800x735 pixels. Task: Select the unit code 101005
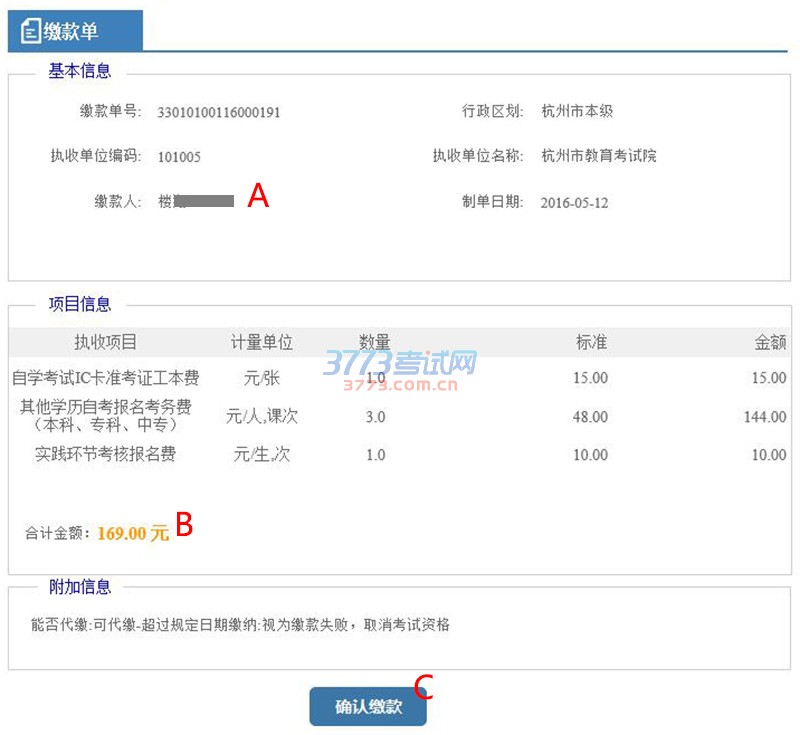(x=179, y=157)
